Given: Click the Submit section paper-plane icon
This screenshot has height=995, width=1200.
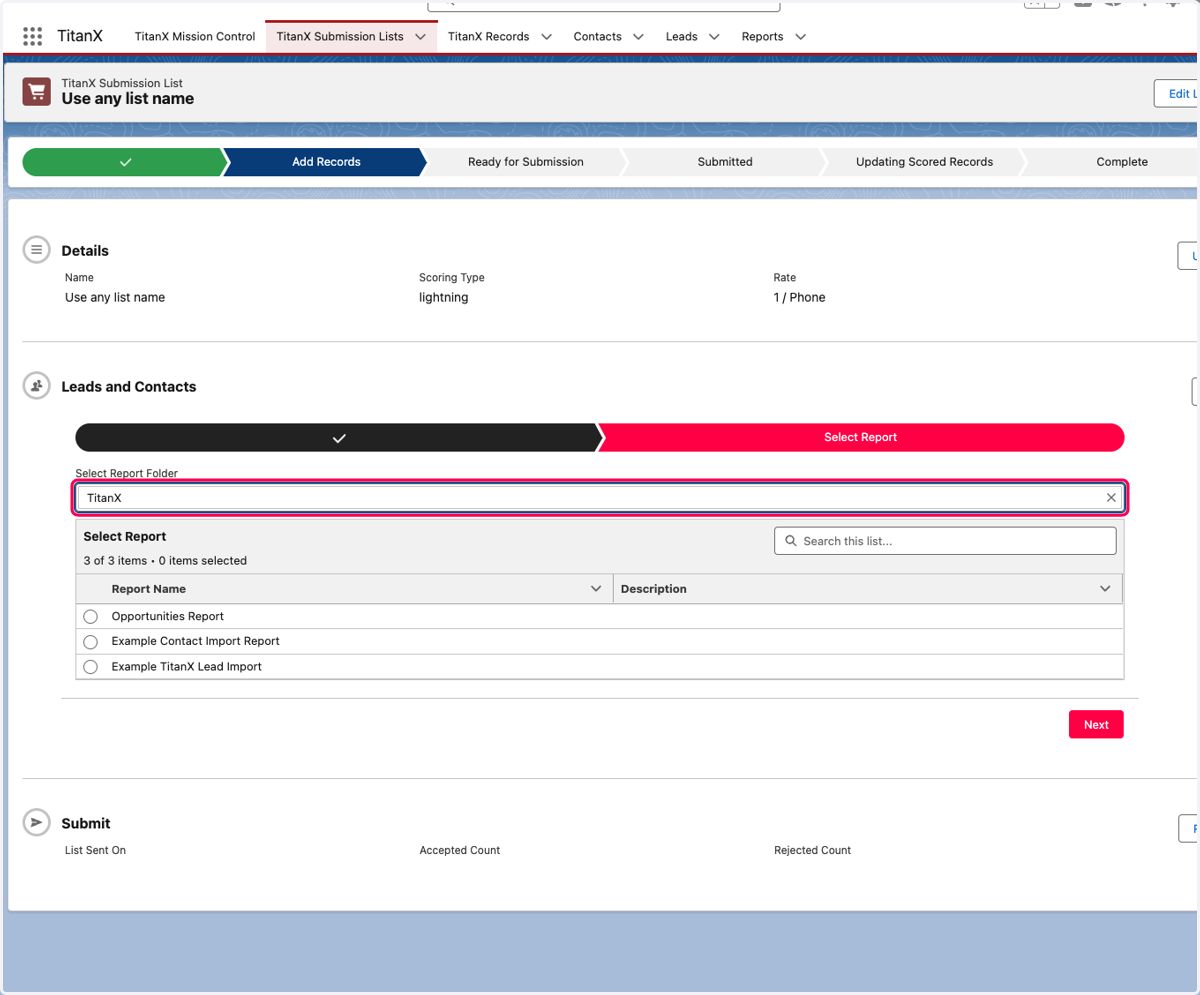Looking at the screenshot, I should click(x=37, y=823).
